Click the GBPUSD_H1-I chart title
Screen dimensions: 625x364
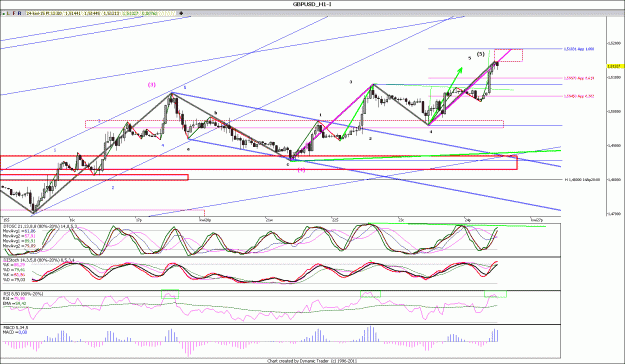[312, 4]
